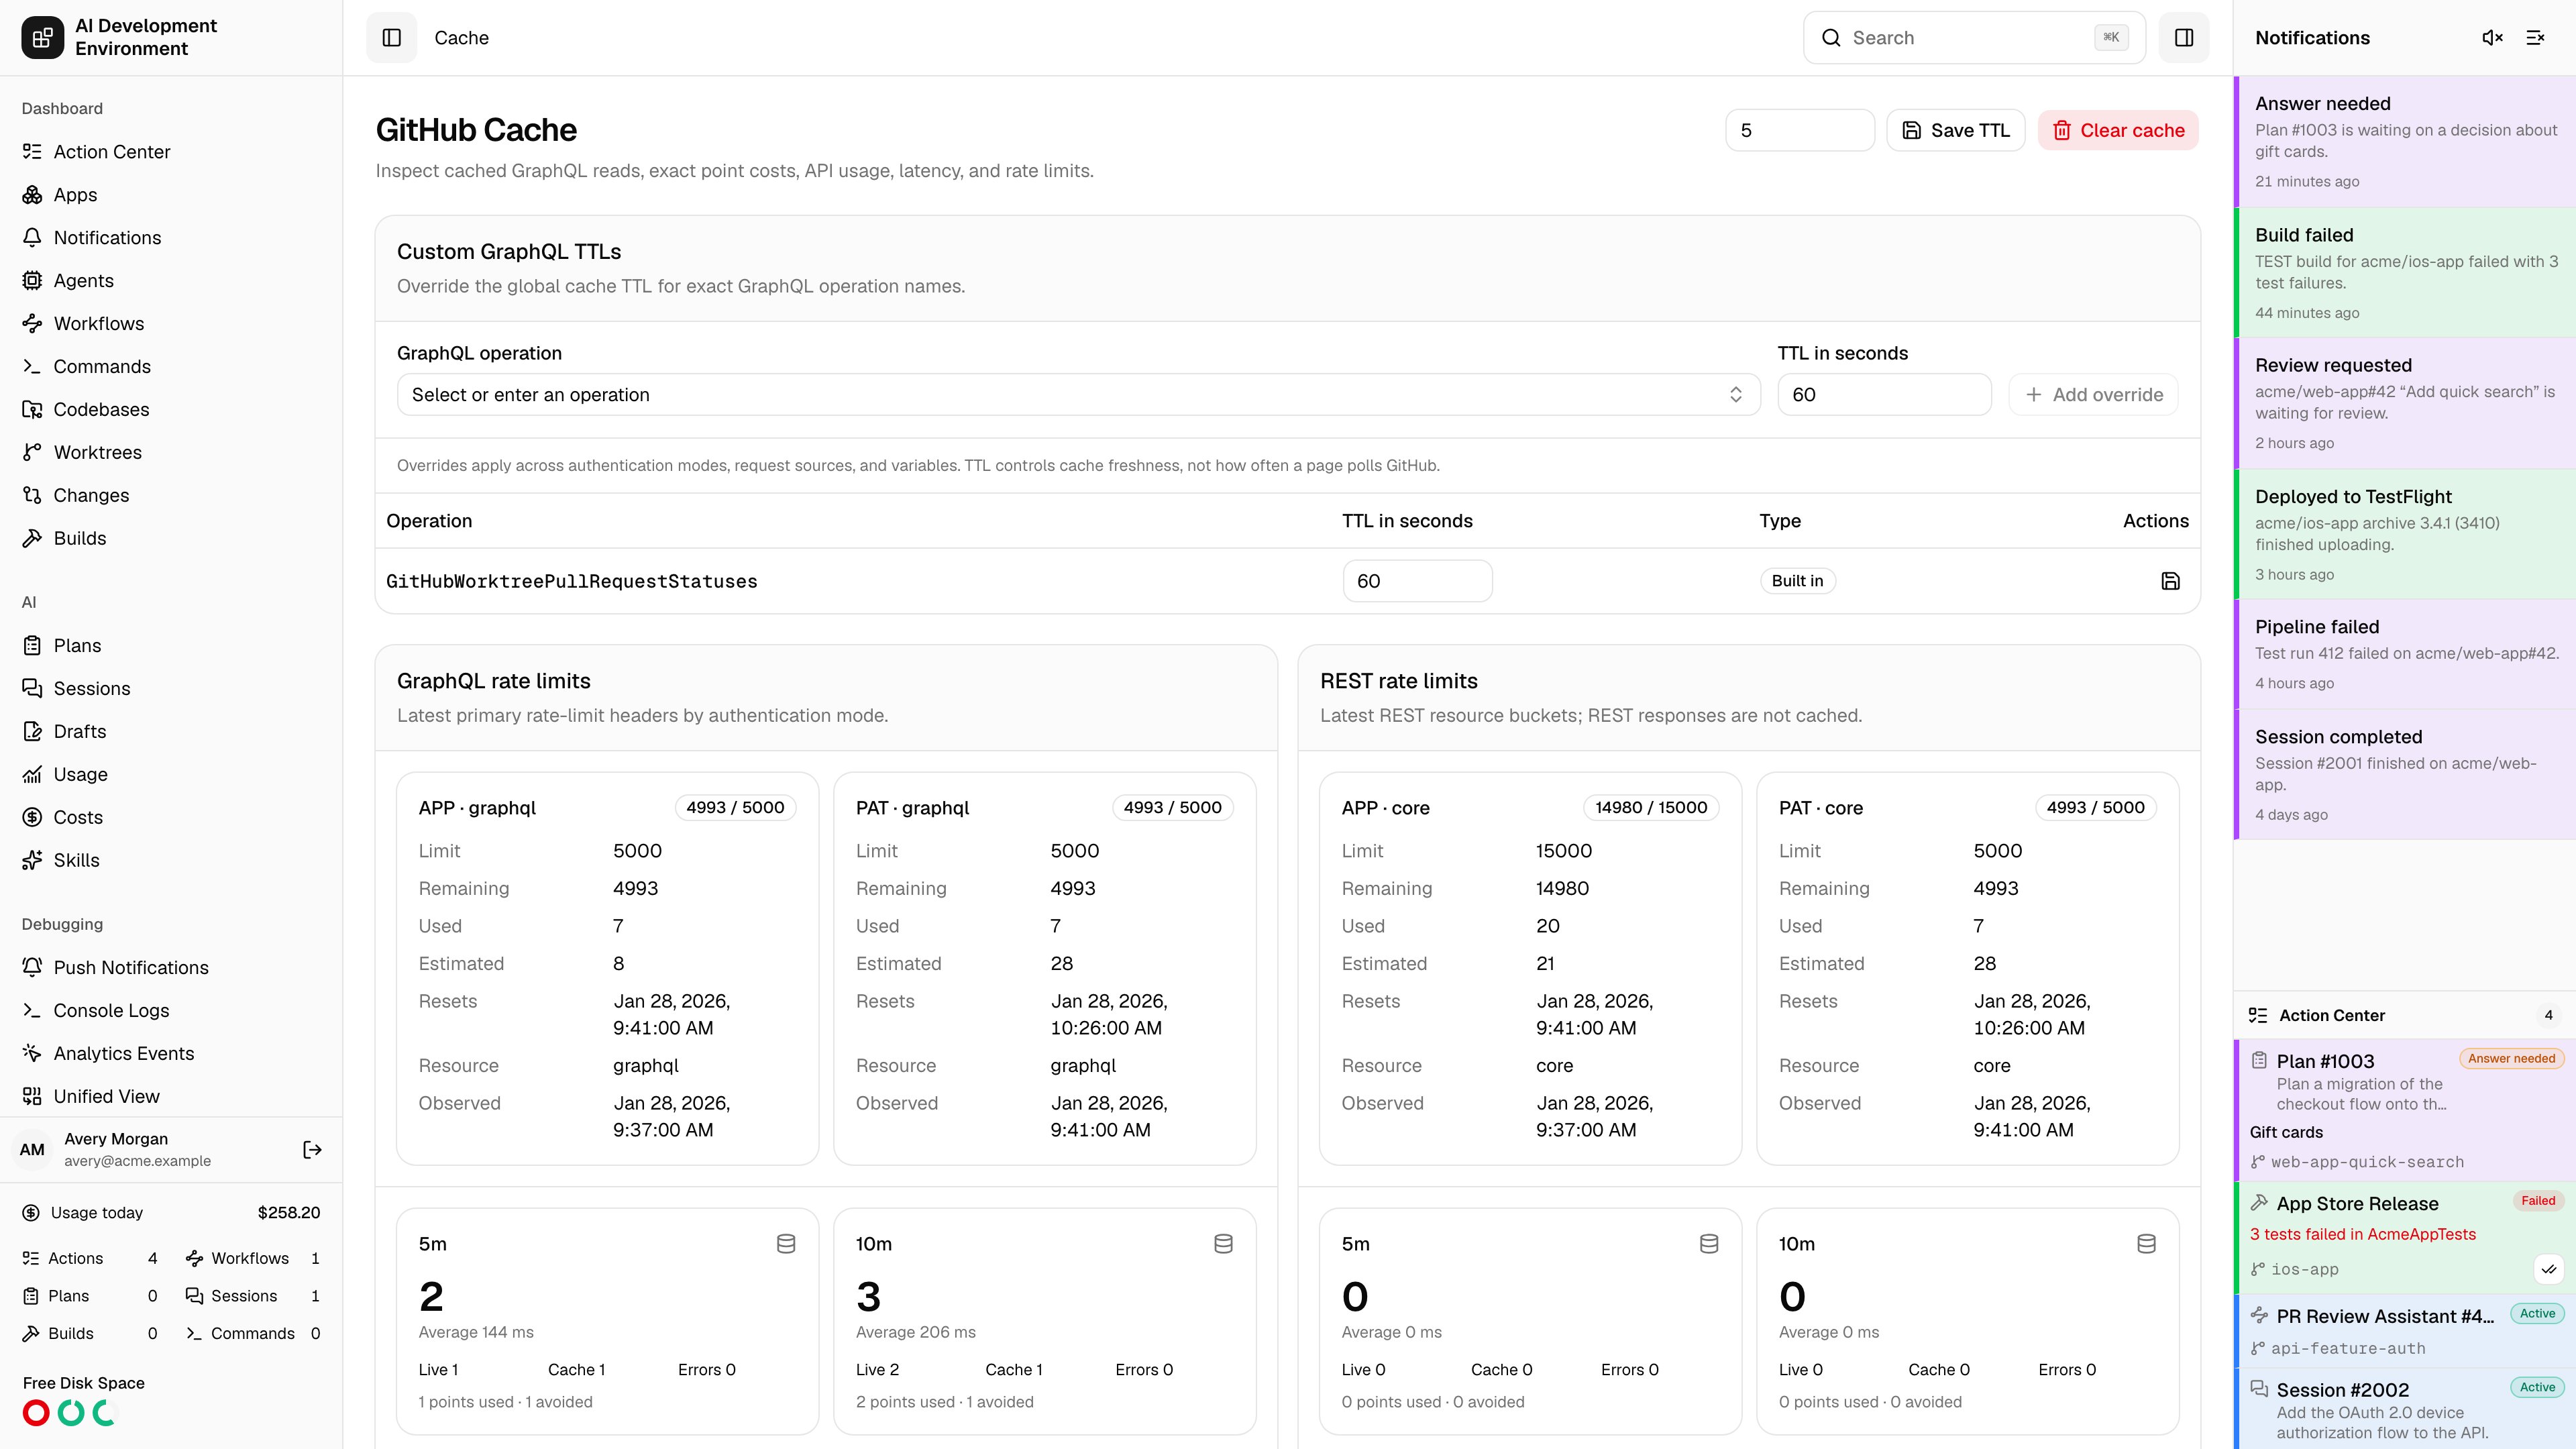The height and width of the screenshot is (1449, 2576).
Task: Expand the GraphQL operation combo box
Action: tap(1078, 395)
